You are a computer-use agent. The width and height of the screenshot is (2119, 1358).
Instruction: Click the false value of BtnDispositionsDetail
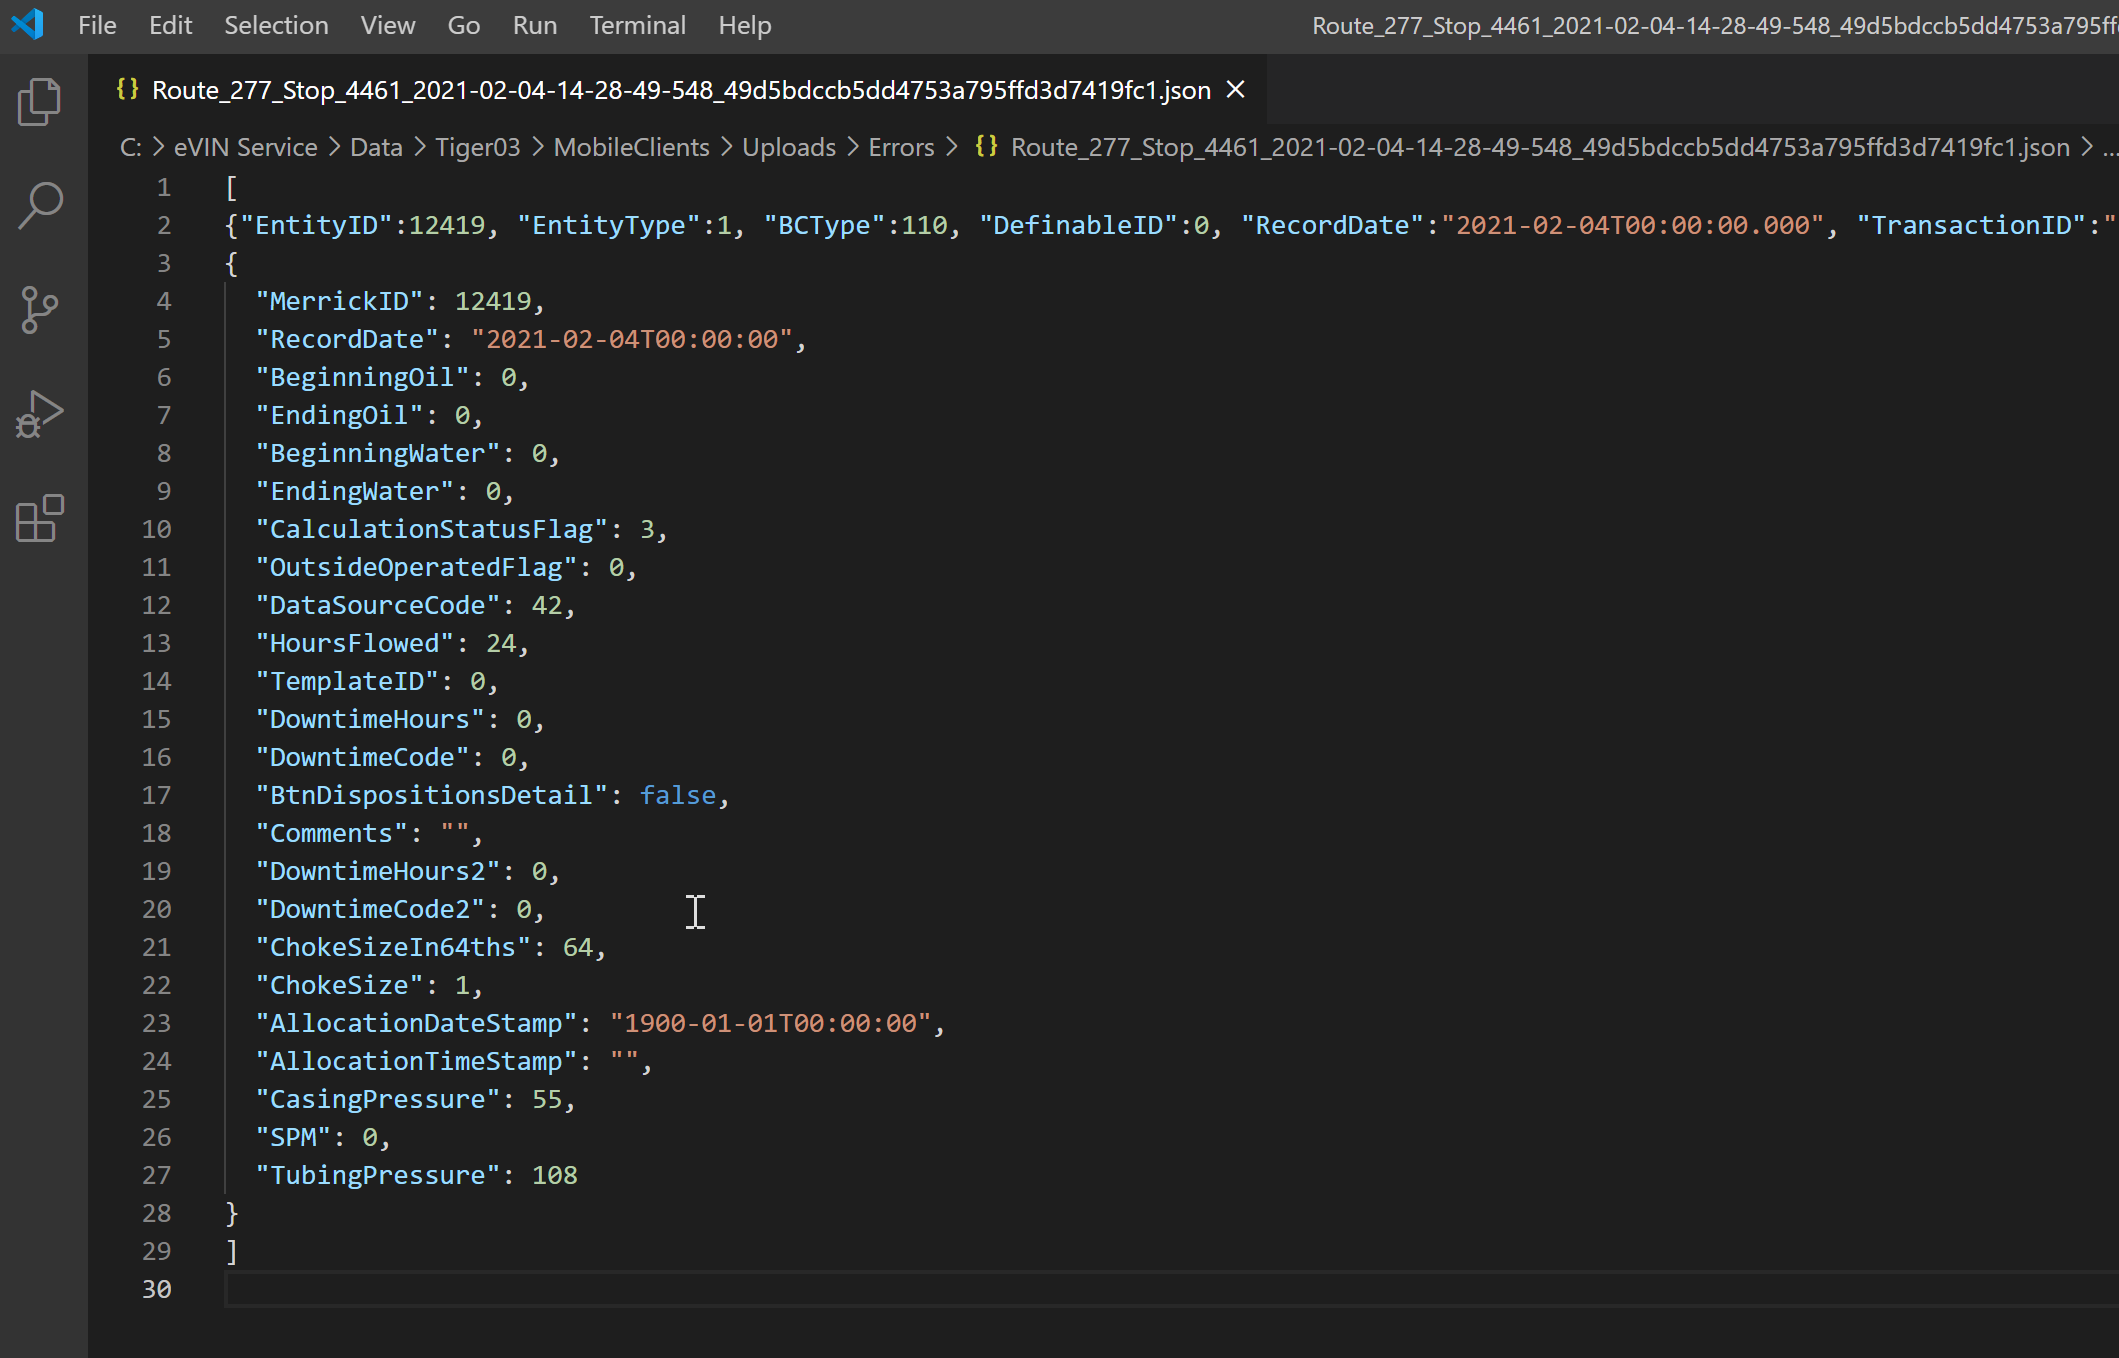tap(678, 795)
